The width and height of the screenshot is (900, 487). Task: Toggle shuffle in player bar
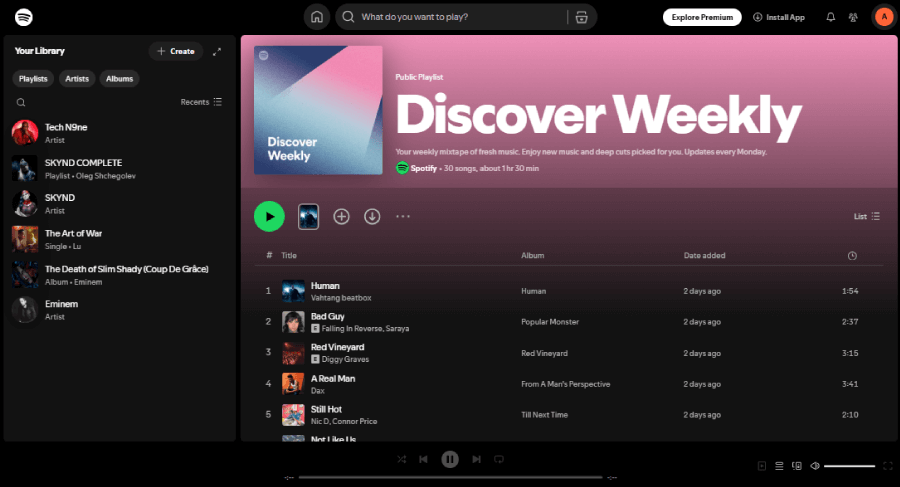click(x=402, y=459)
